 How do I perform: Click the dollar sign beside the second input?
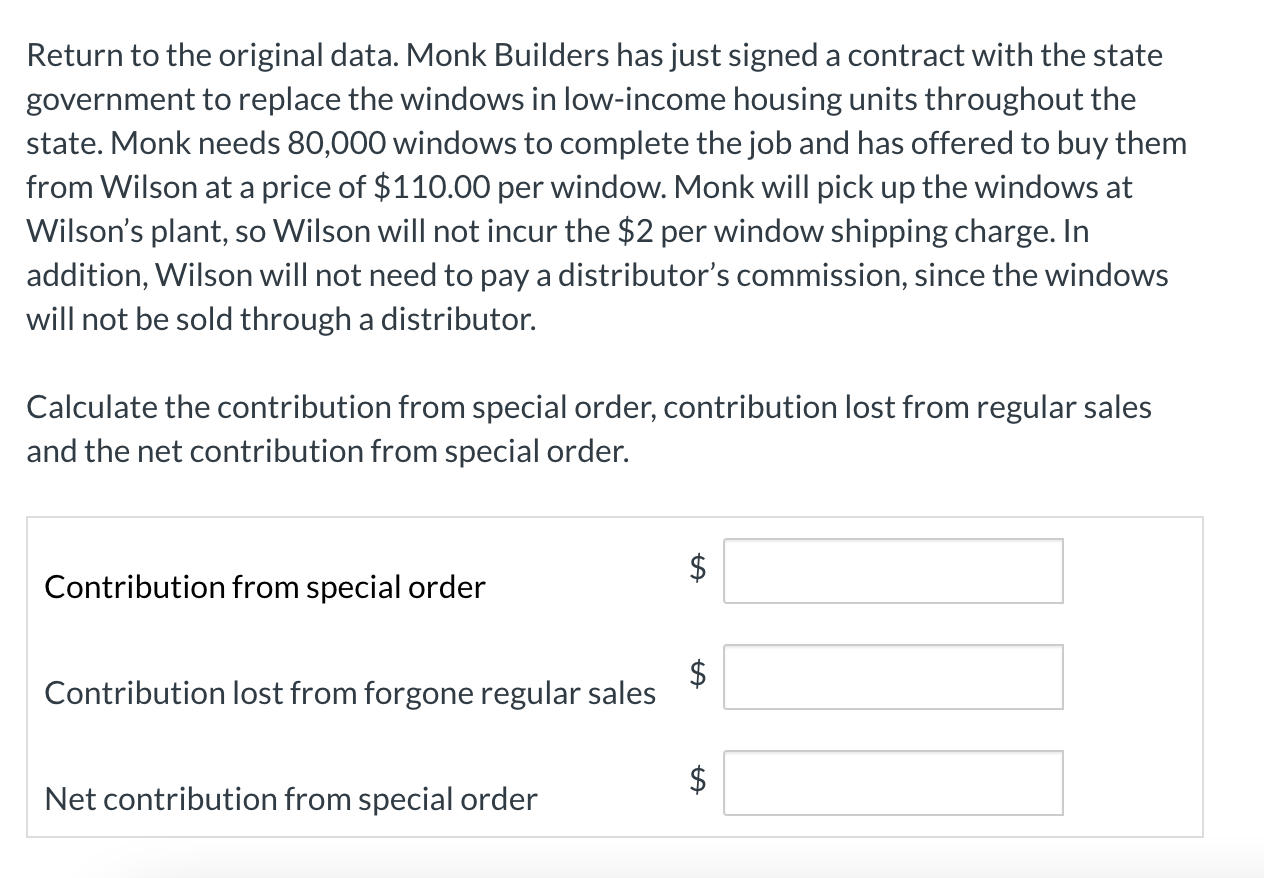pyautogui.click(x=699, y=673)
